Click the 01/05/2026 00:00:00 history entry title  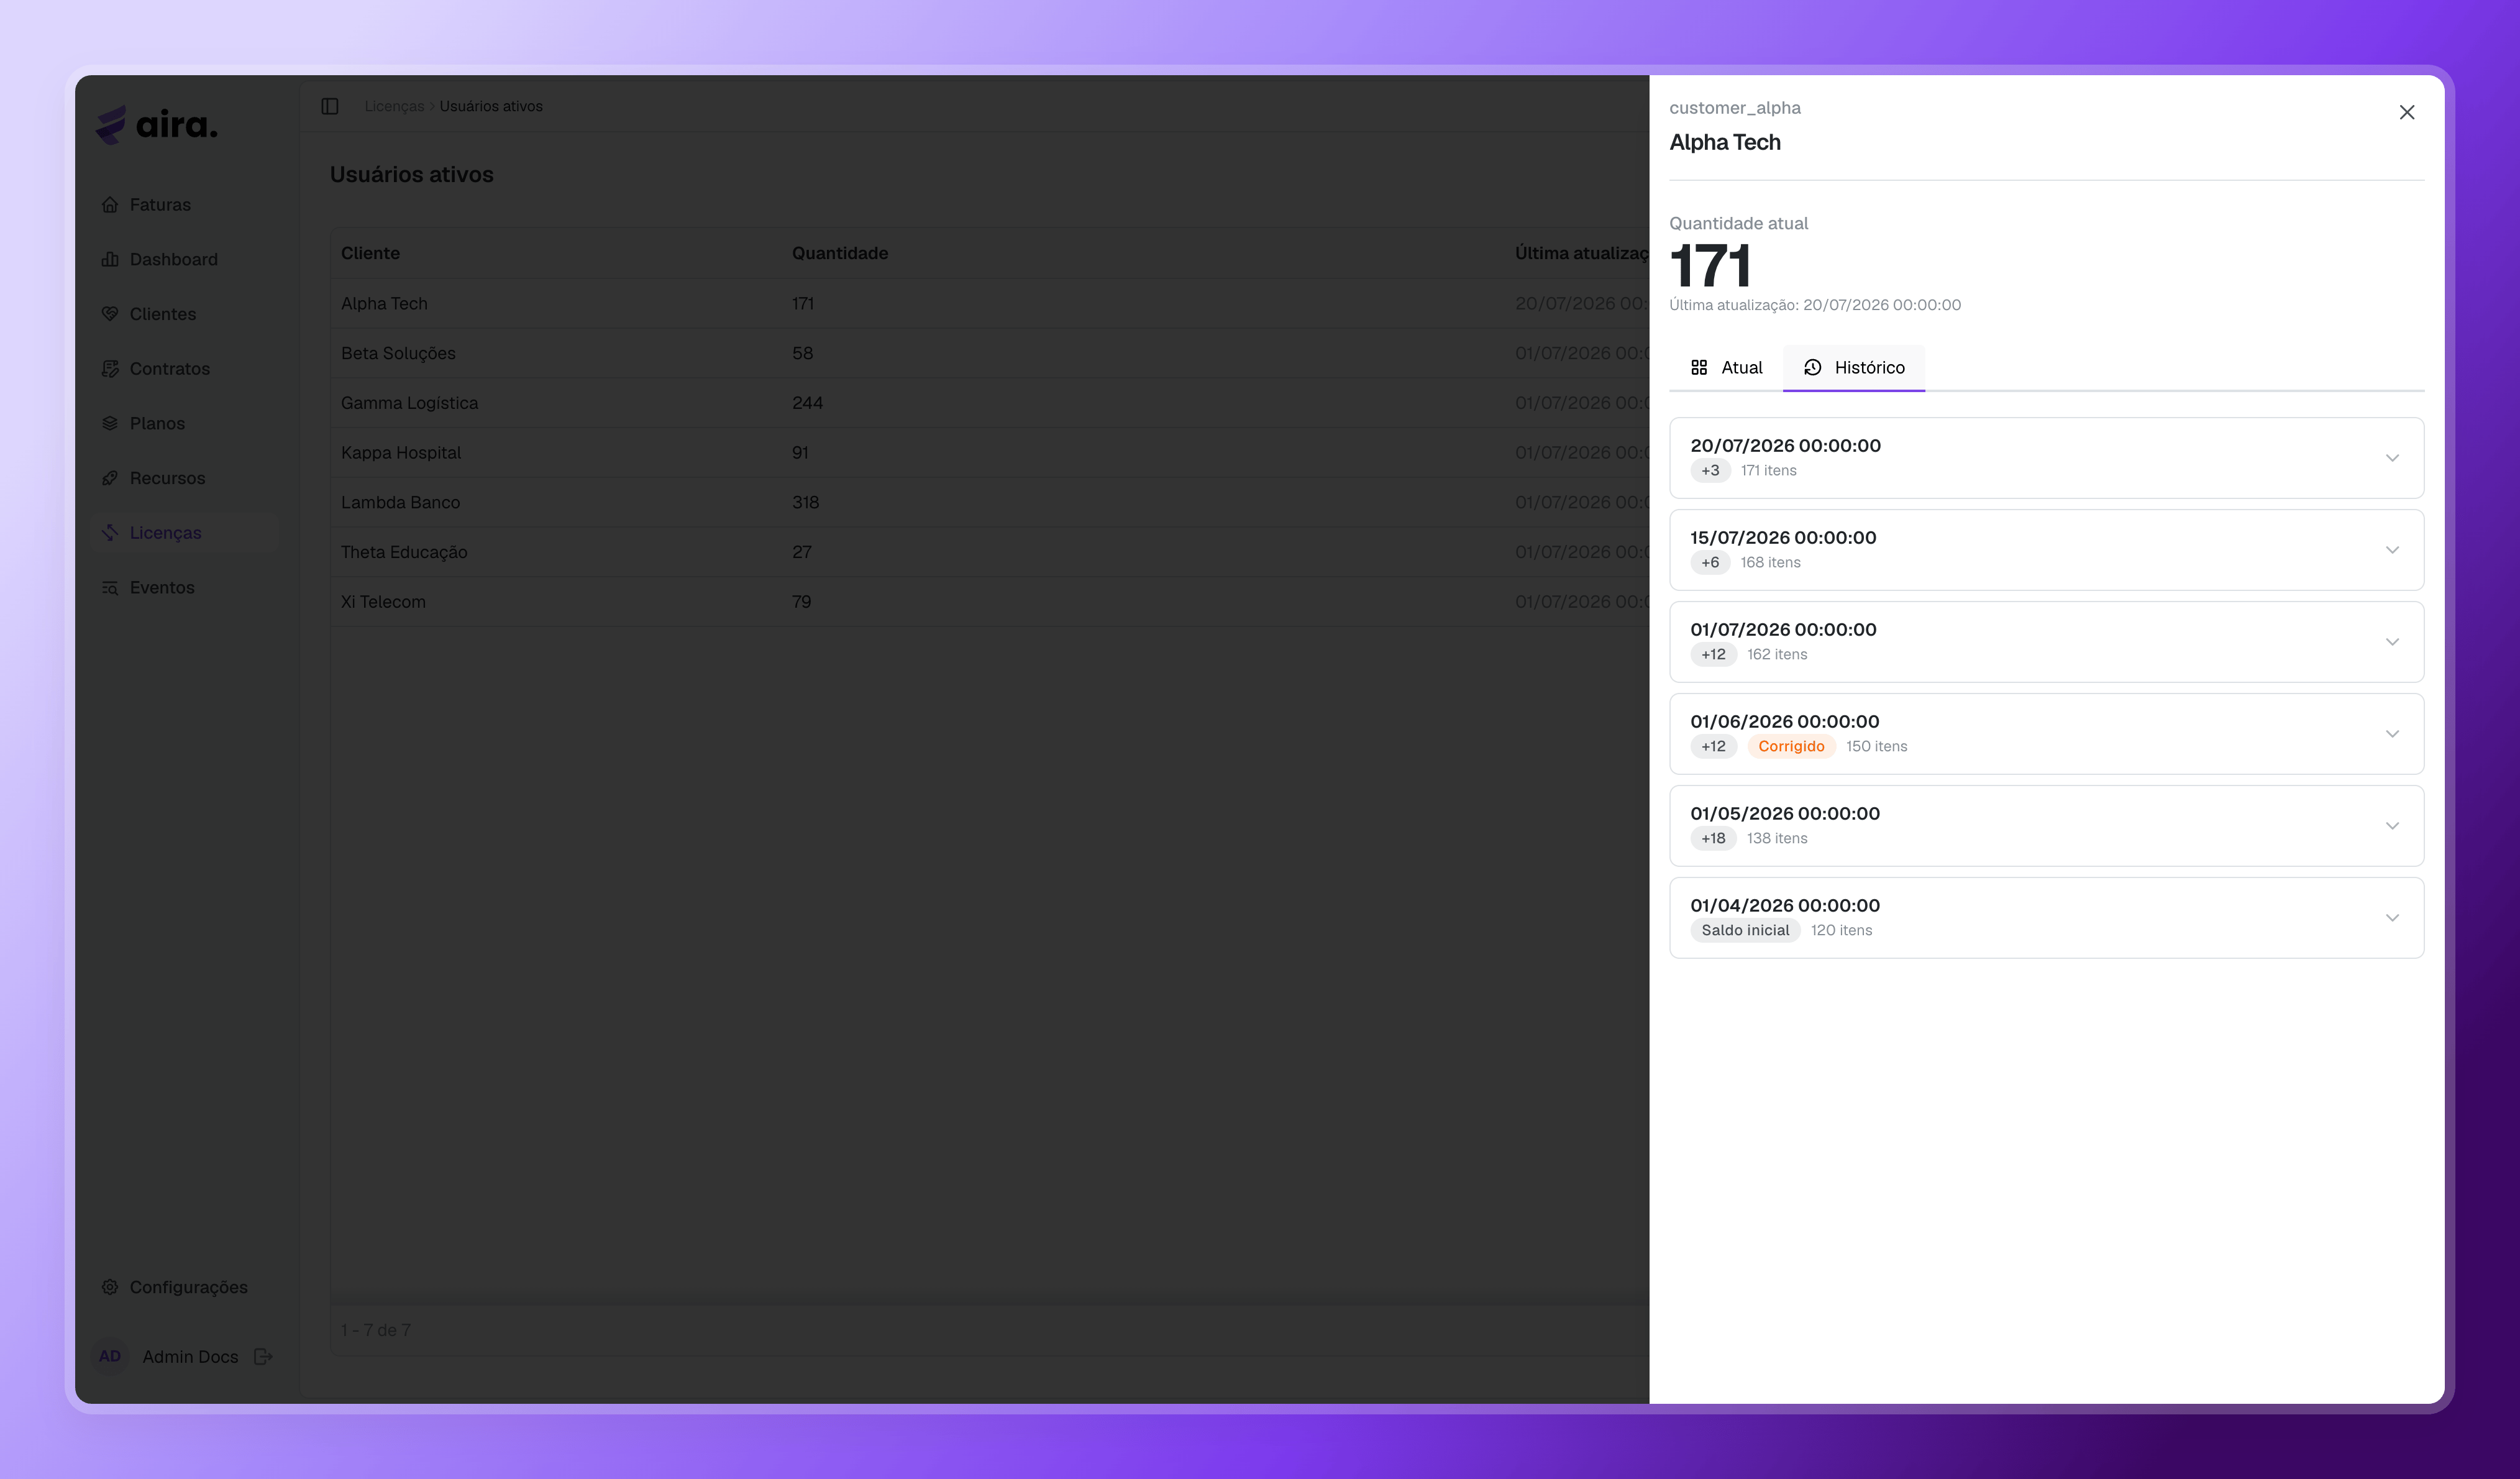coord(1785,813)
